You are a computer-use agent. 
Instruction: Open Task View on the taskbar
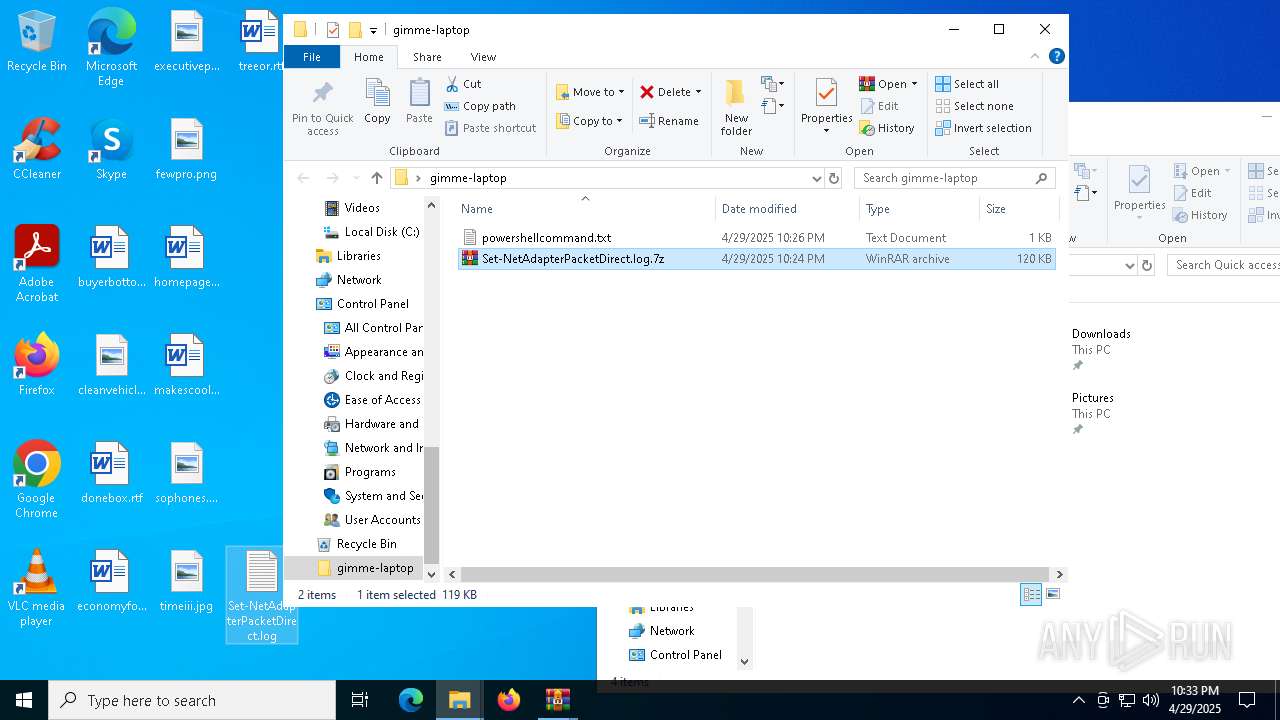[360, 700]
